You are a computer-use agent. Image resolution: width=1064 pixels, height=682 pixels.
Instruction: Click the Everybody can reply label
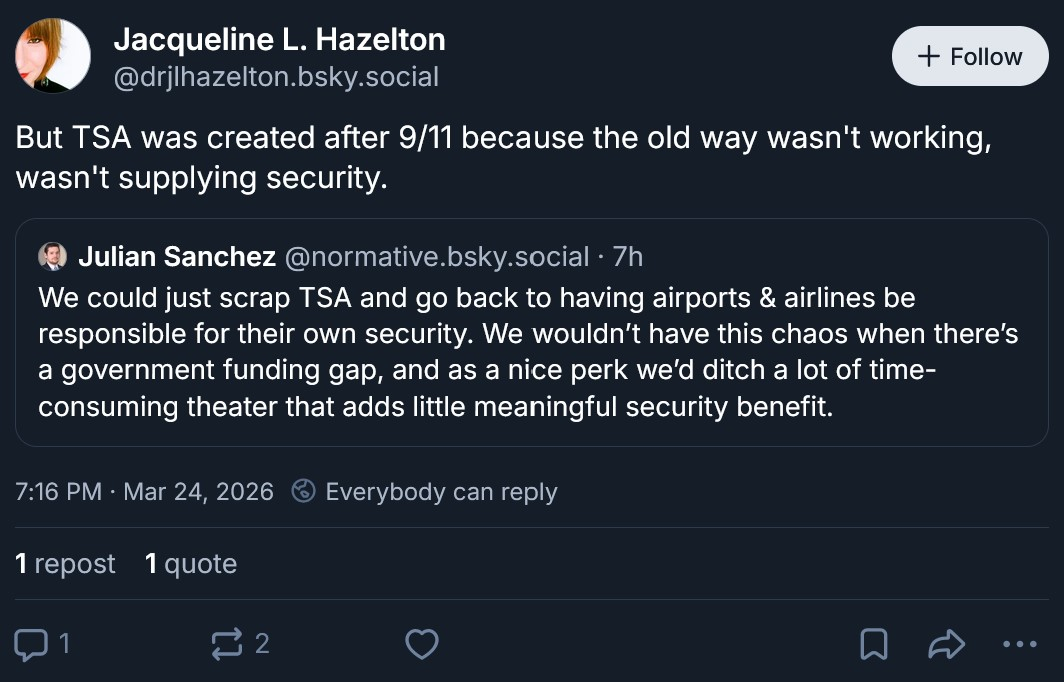pyautogui.click(x=441, y=492)
